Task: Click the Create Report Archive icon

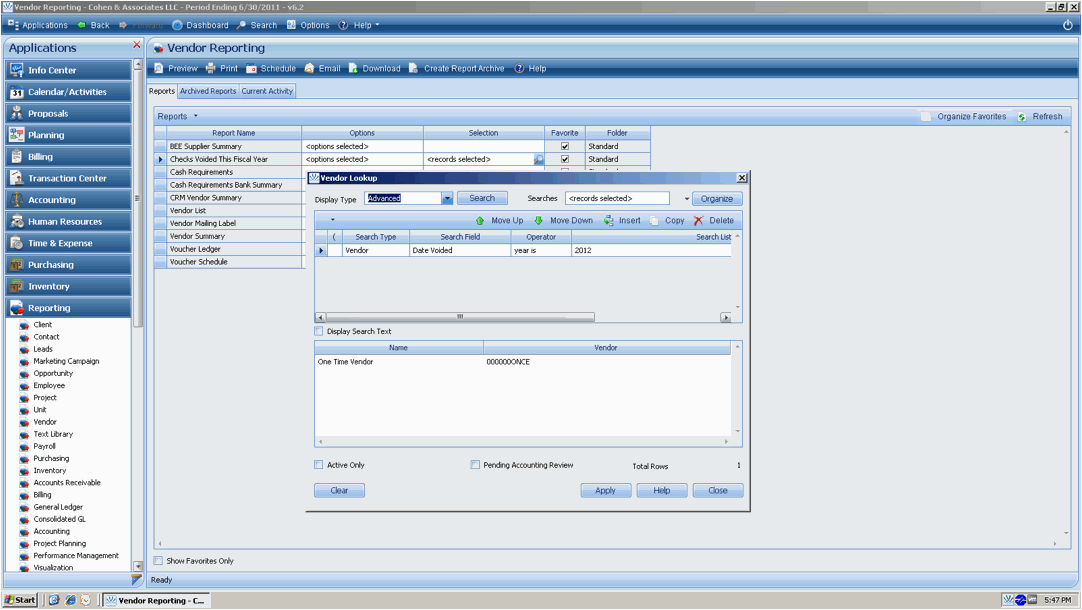Action: tap(414, 69)
